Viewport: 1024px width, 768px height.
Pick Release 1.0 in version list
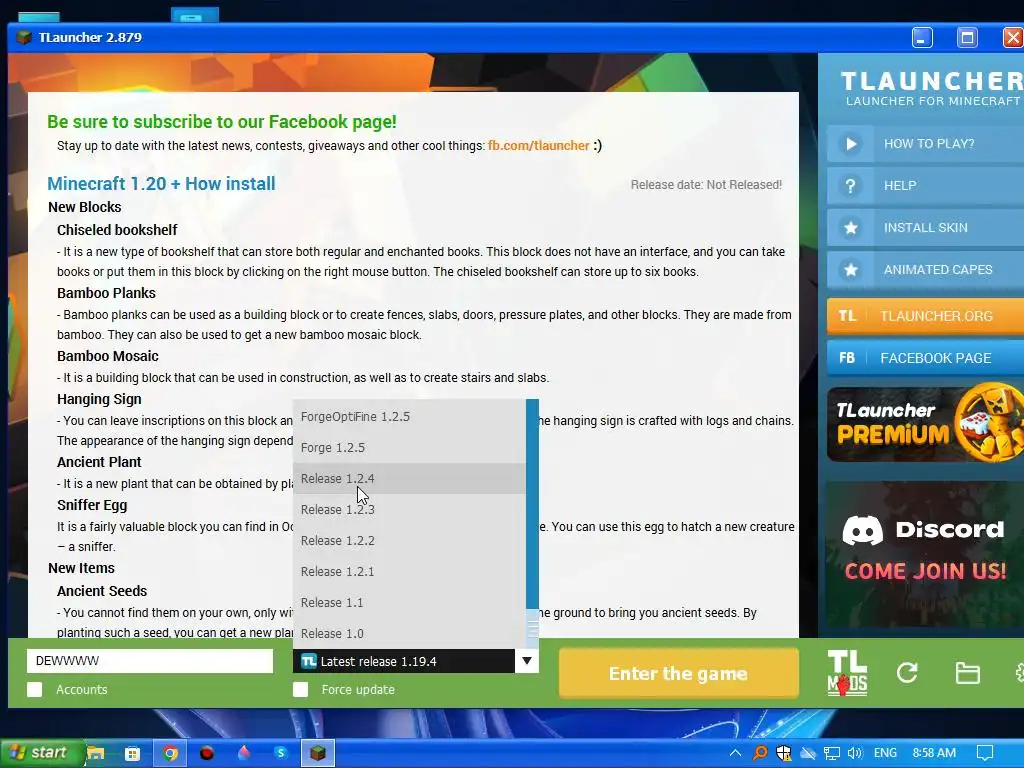tap(409, 633)
